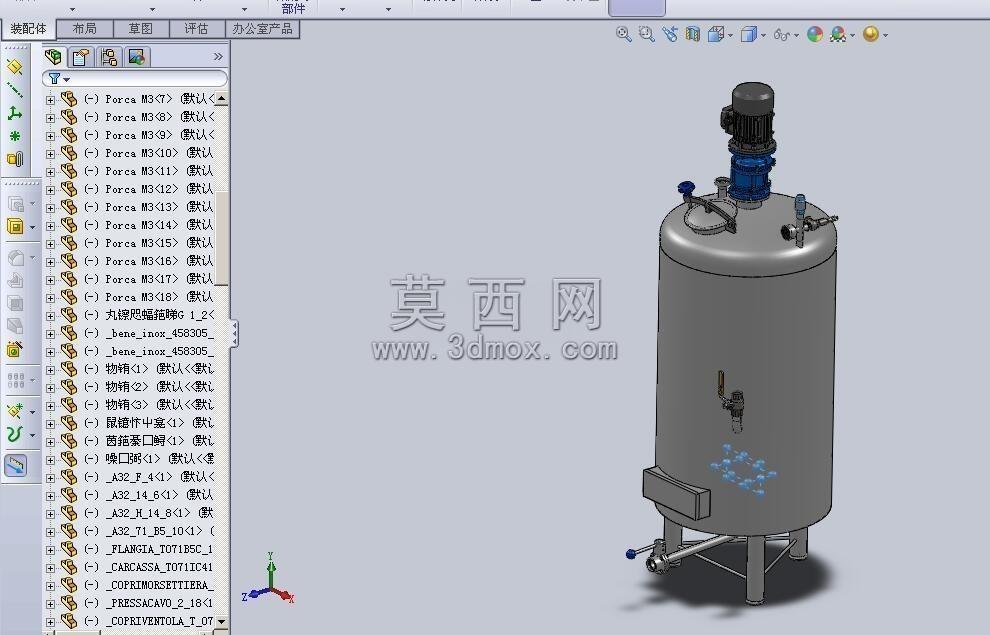Open the ConfigurationManager tab icon
Screen dimensions: 990x635
click(x=109, y=57)
